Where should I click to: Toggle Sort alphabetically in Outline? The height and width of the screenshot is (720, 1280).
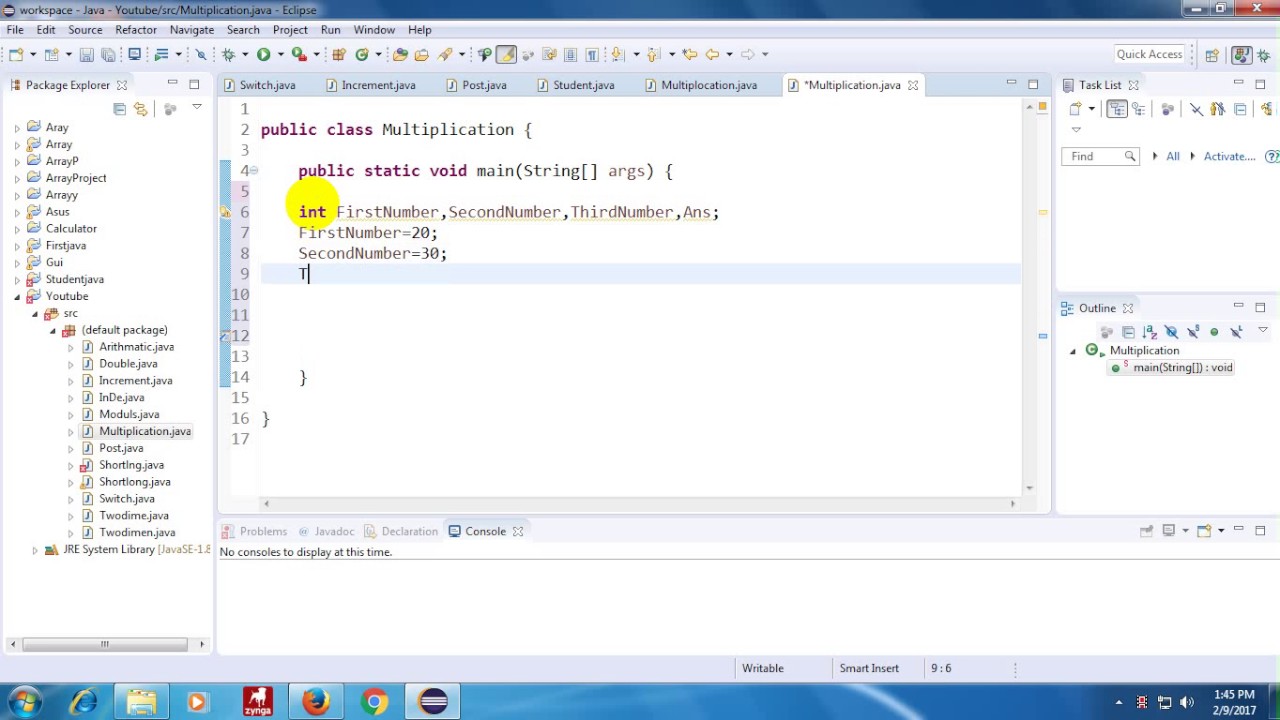pos(1149,332)
